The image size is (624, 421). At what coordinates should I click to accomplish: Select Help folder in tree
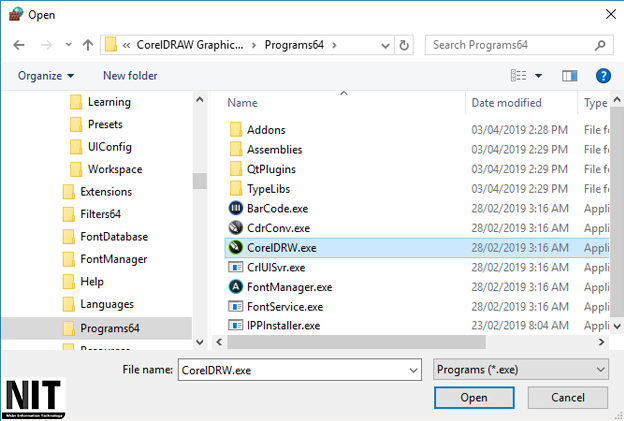83,281
